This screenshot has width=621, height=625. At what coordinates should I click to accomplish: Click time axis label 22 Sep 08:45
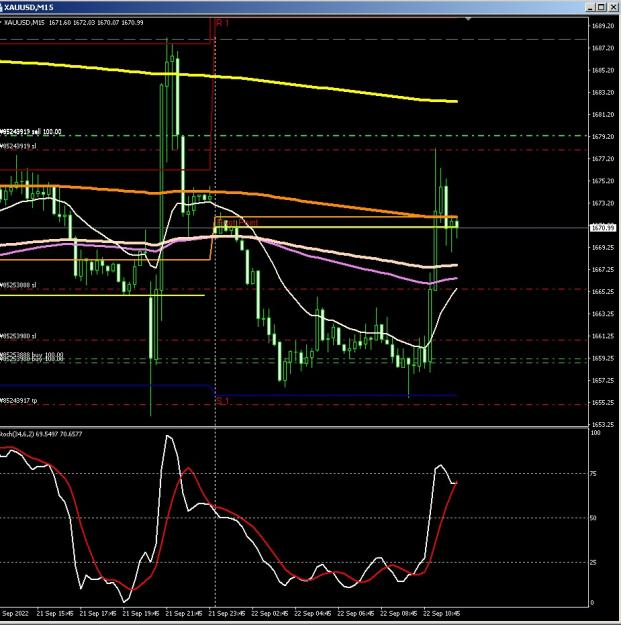point(399,613)
